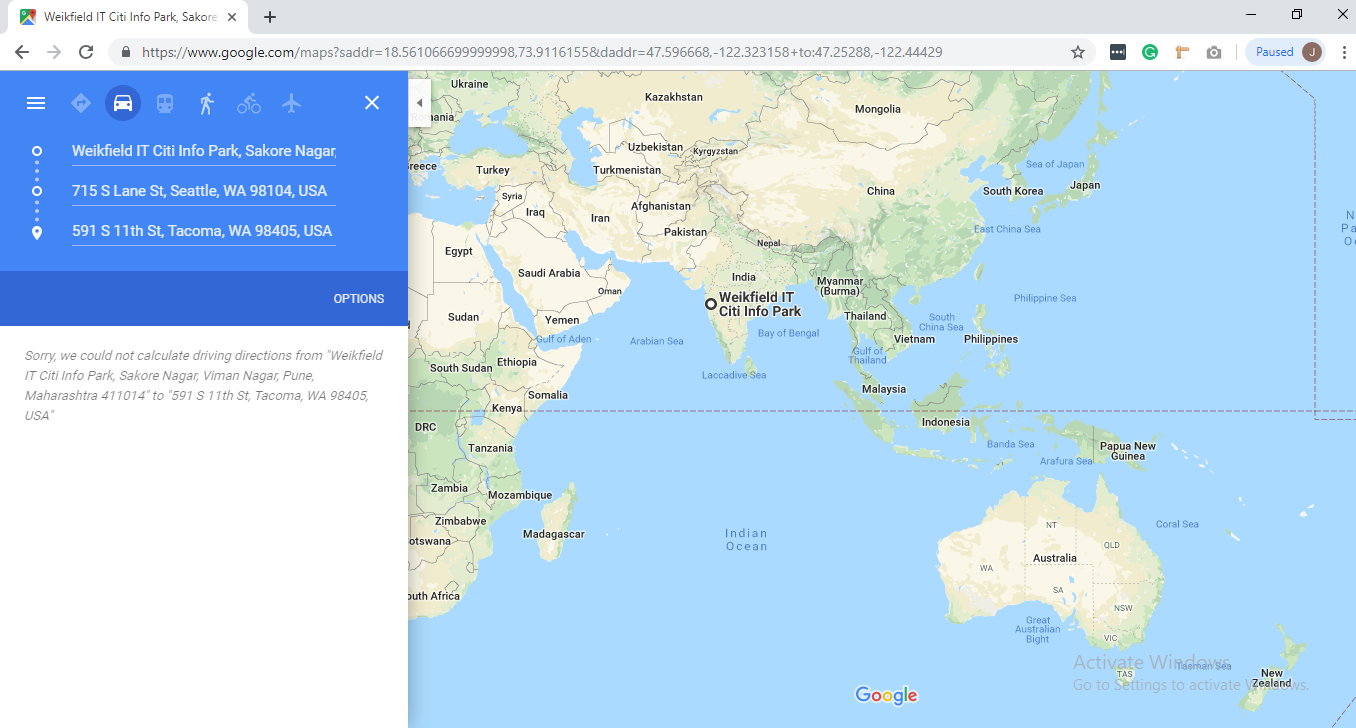The width and height of the screenshot is (1356, 728).
Task: Click the browser Back arrow
Action: [x=22, y=52]
